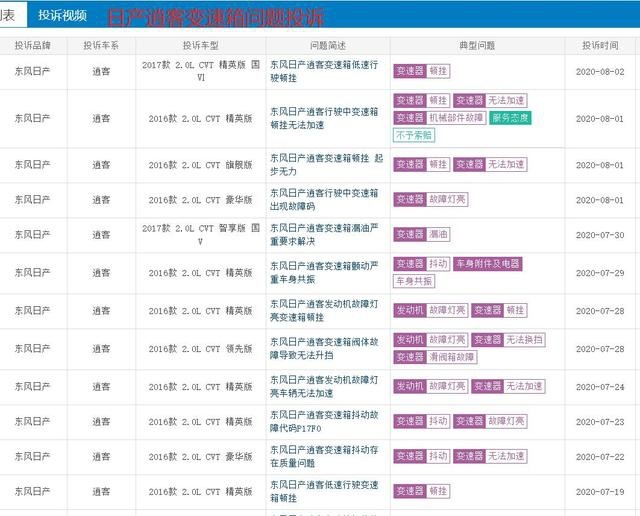Open complaint 东风日产逍客变速箱抖动故障代码P17F0
This screenshot has height=516, width=640.
324,422
